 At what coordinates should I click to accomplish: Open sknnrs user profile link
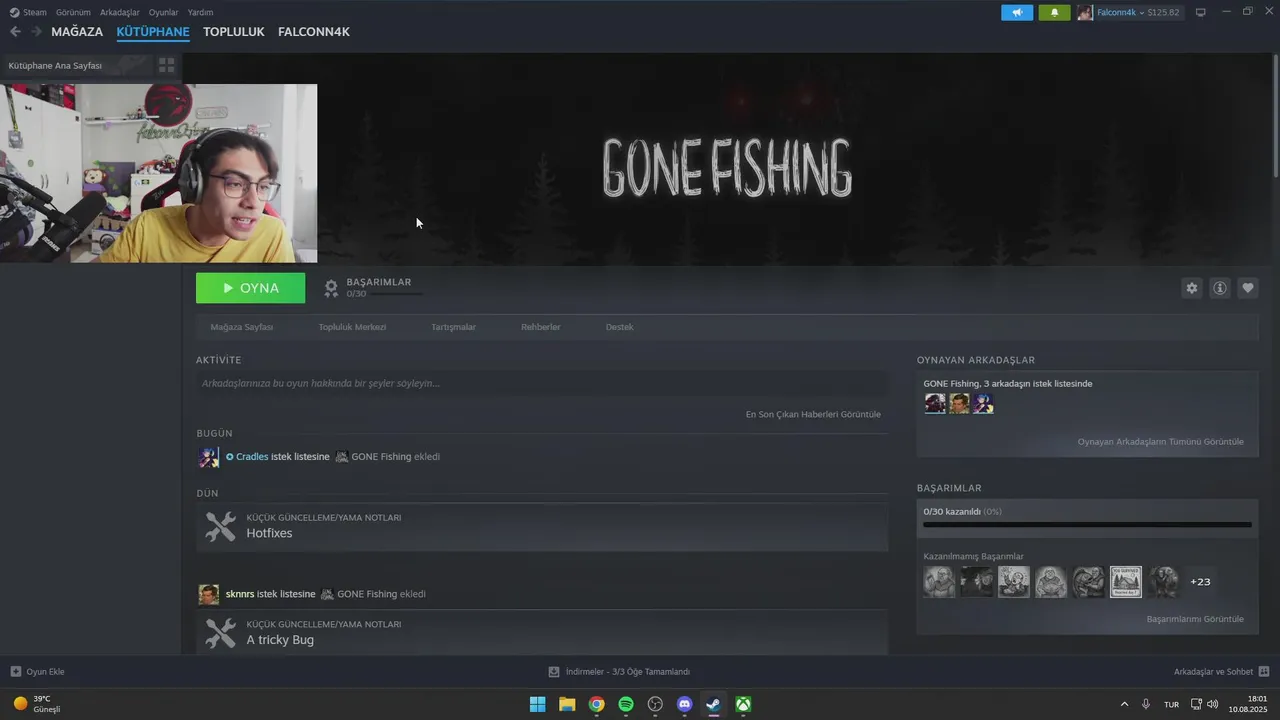pos(240,594)
